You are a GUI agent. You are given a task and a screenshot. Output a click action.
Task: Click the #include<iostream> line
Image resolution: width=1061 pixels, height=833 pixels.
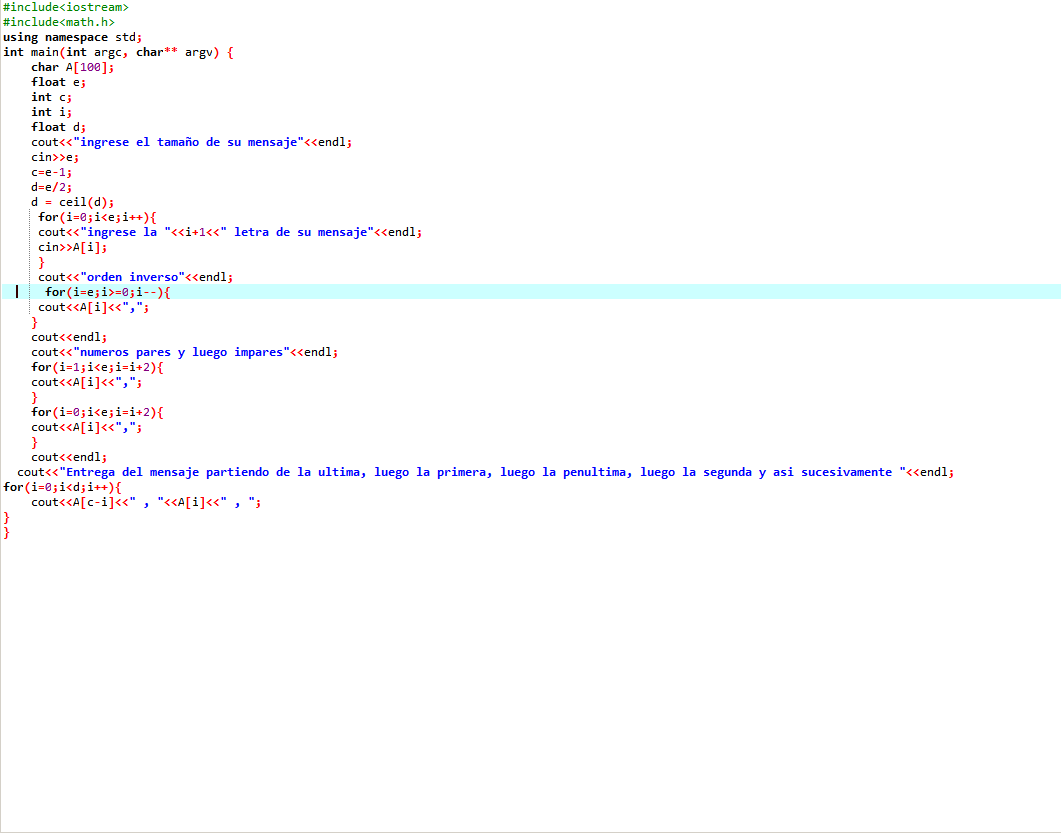pyautogui.click(x=65, y=7)
